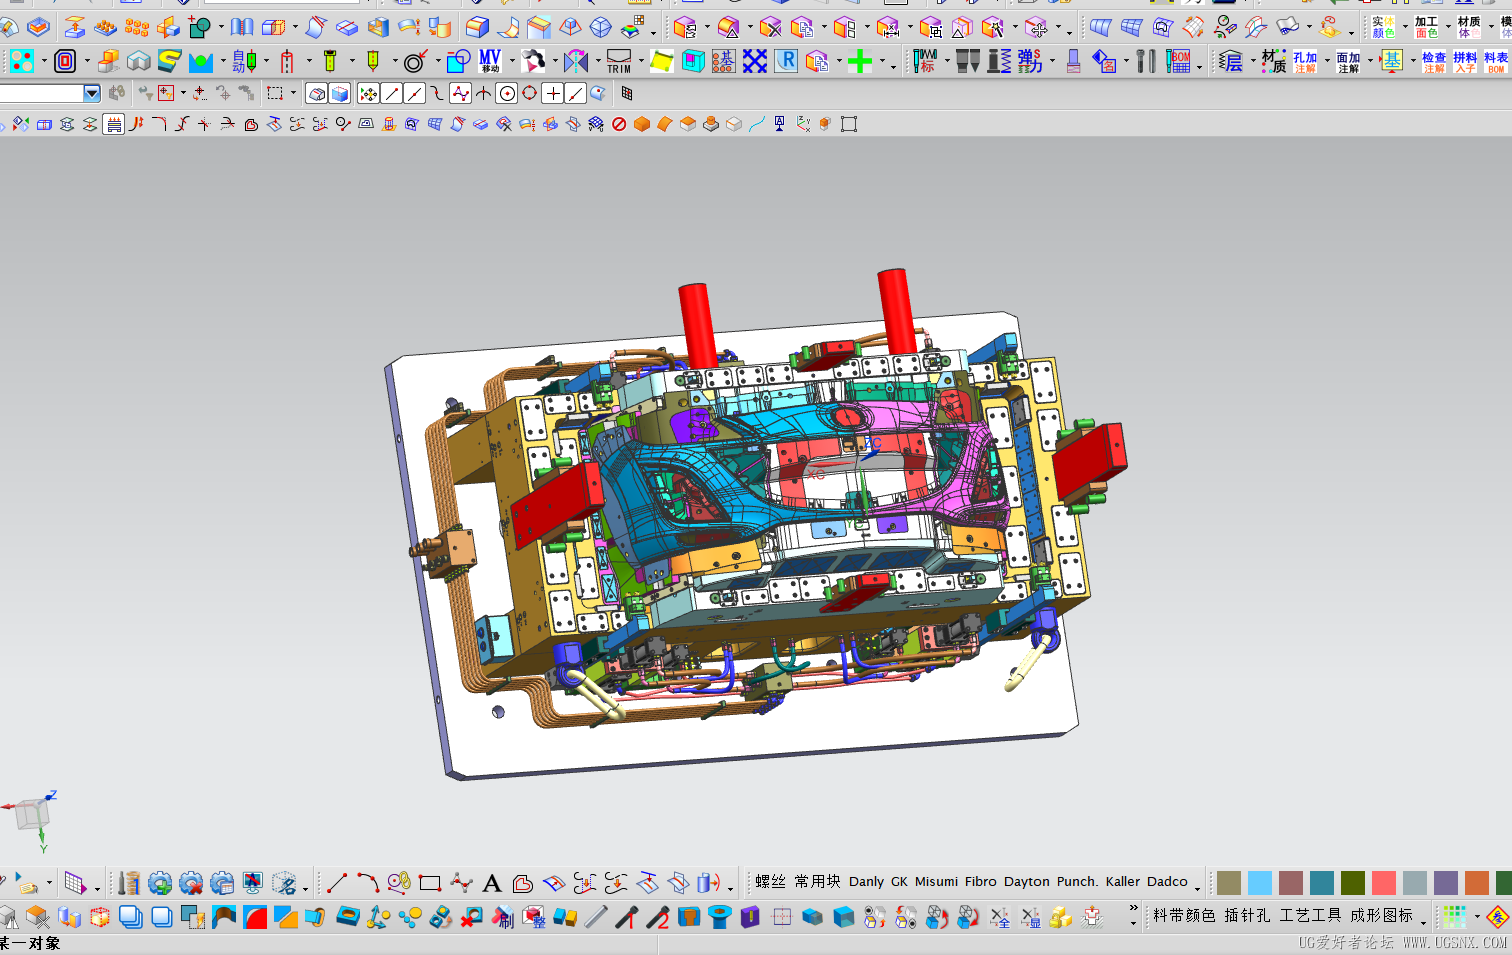The image size is (1512, 955).
Task: Click the MV 移动 move tool icon
Action: pyautogui.click(x=490, y=62)
